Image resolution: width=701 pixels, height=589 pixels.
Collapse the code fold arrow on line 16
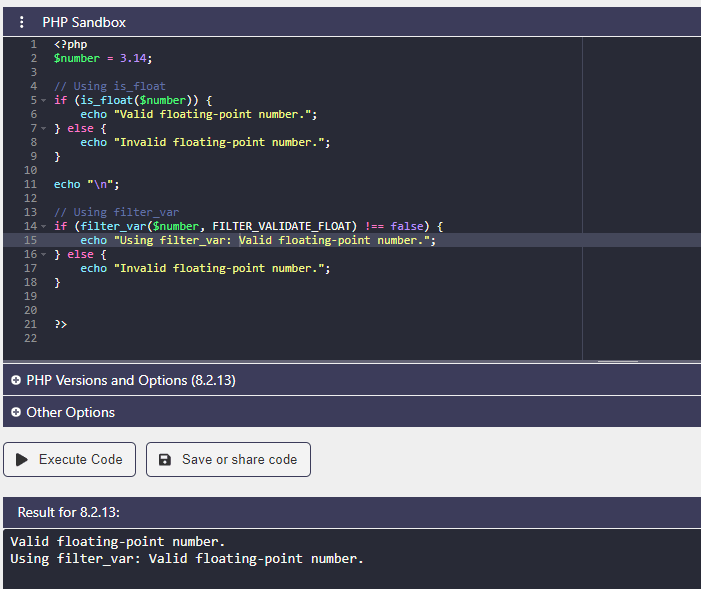coord(43,254)
